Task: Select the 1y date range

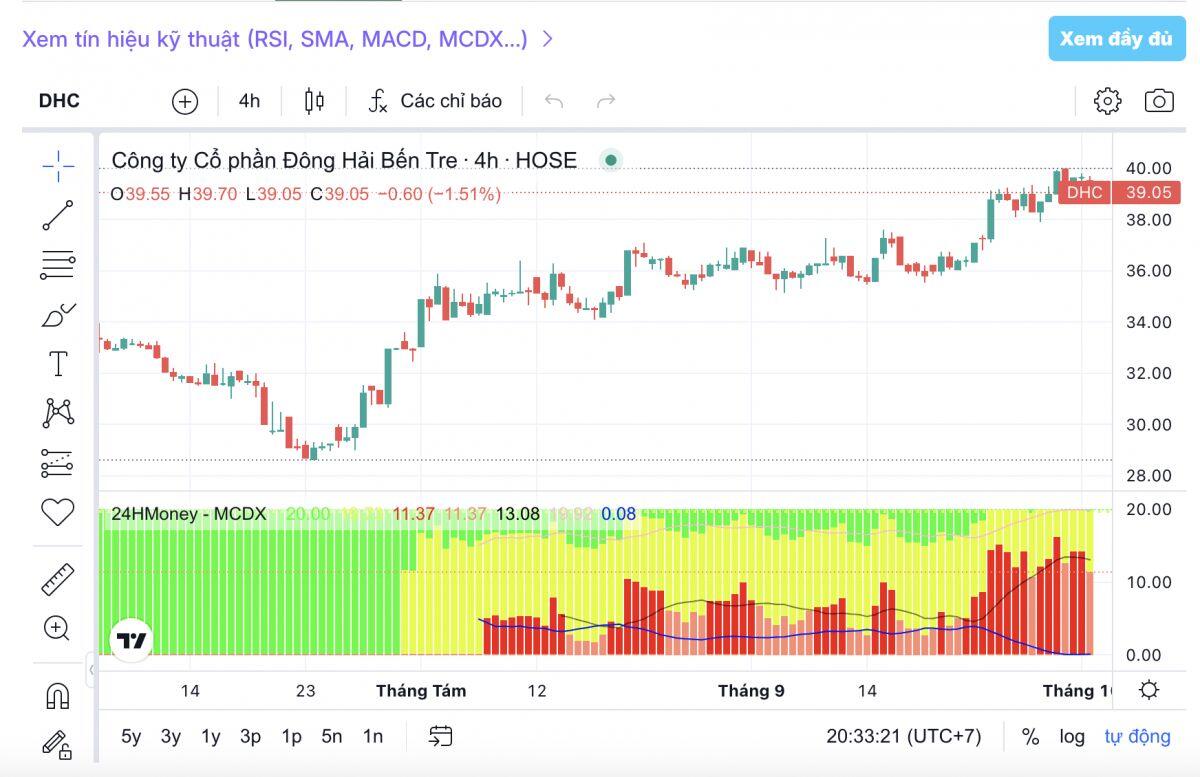Action: (x=210, y=737)
